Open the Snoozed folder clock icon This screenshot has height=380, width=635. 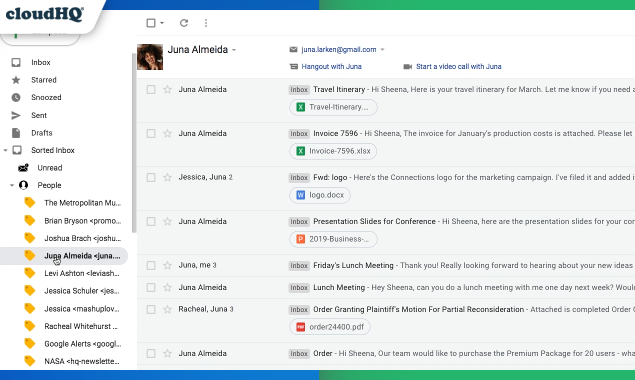click(x=16, y=98)
